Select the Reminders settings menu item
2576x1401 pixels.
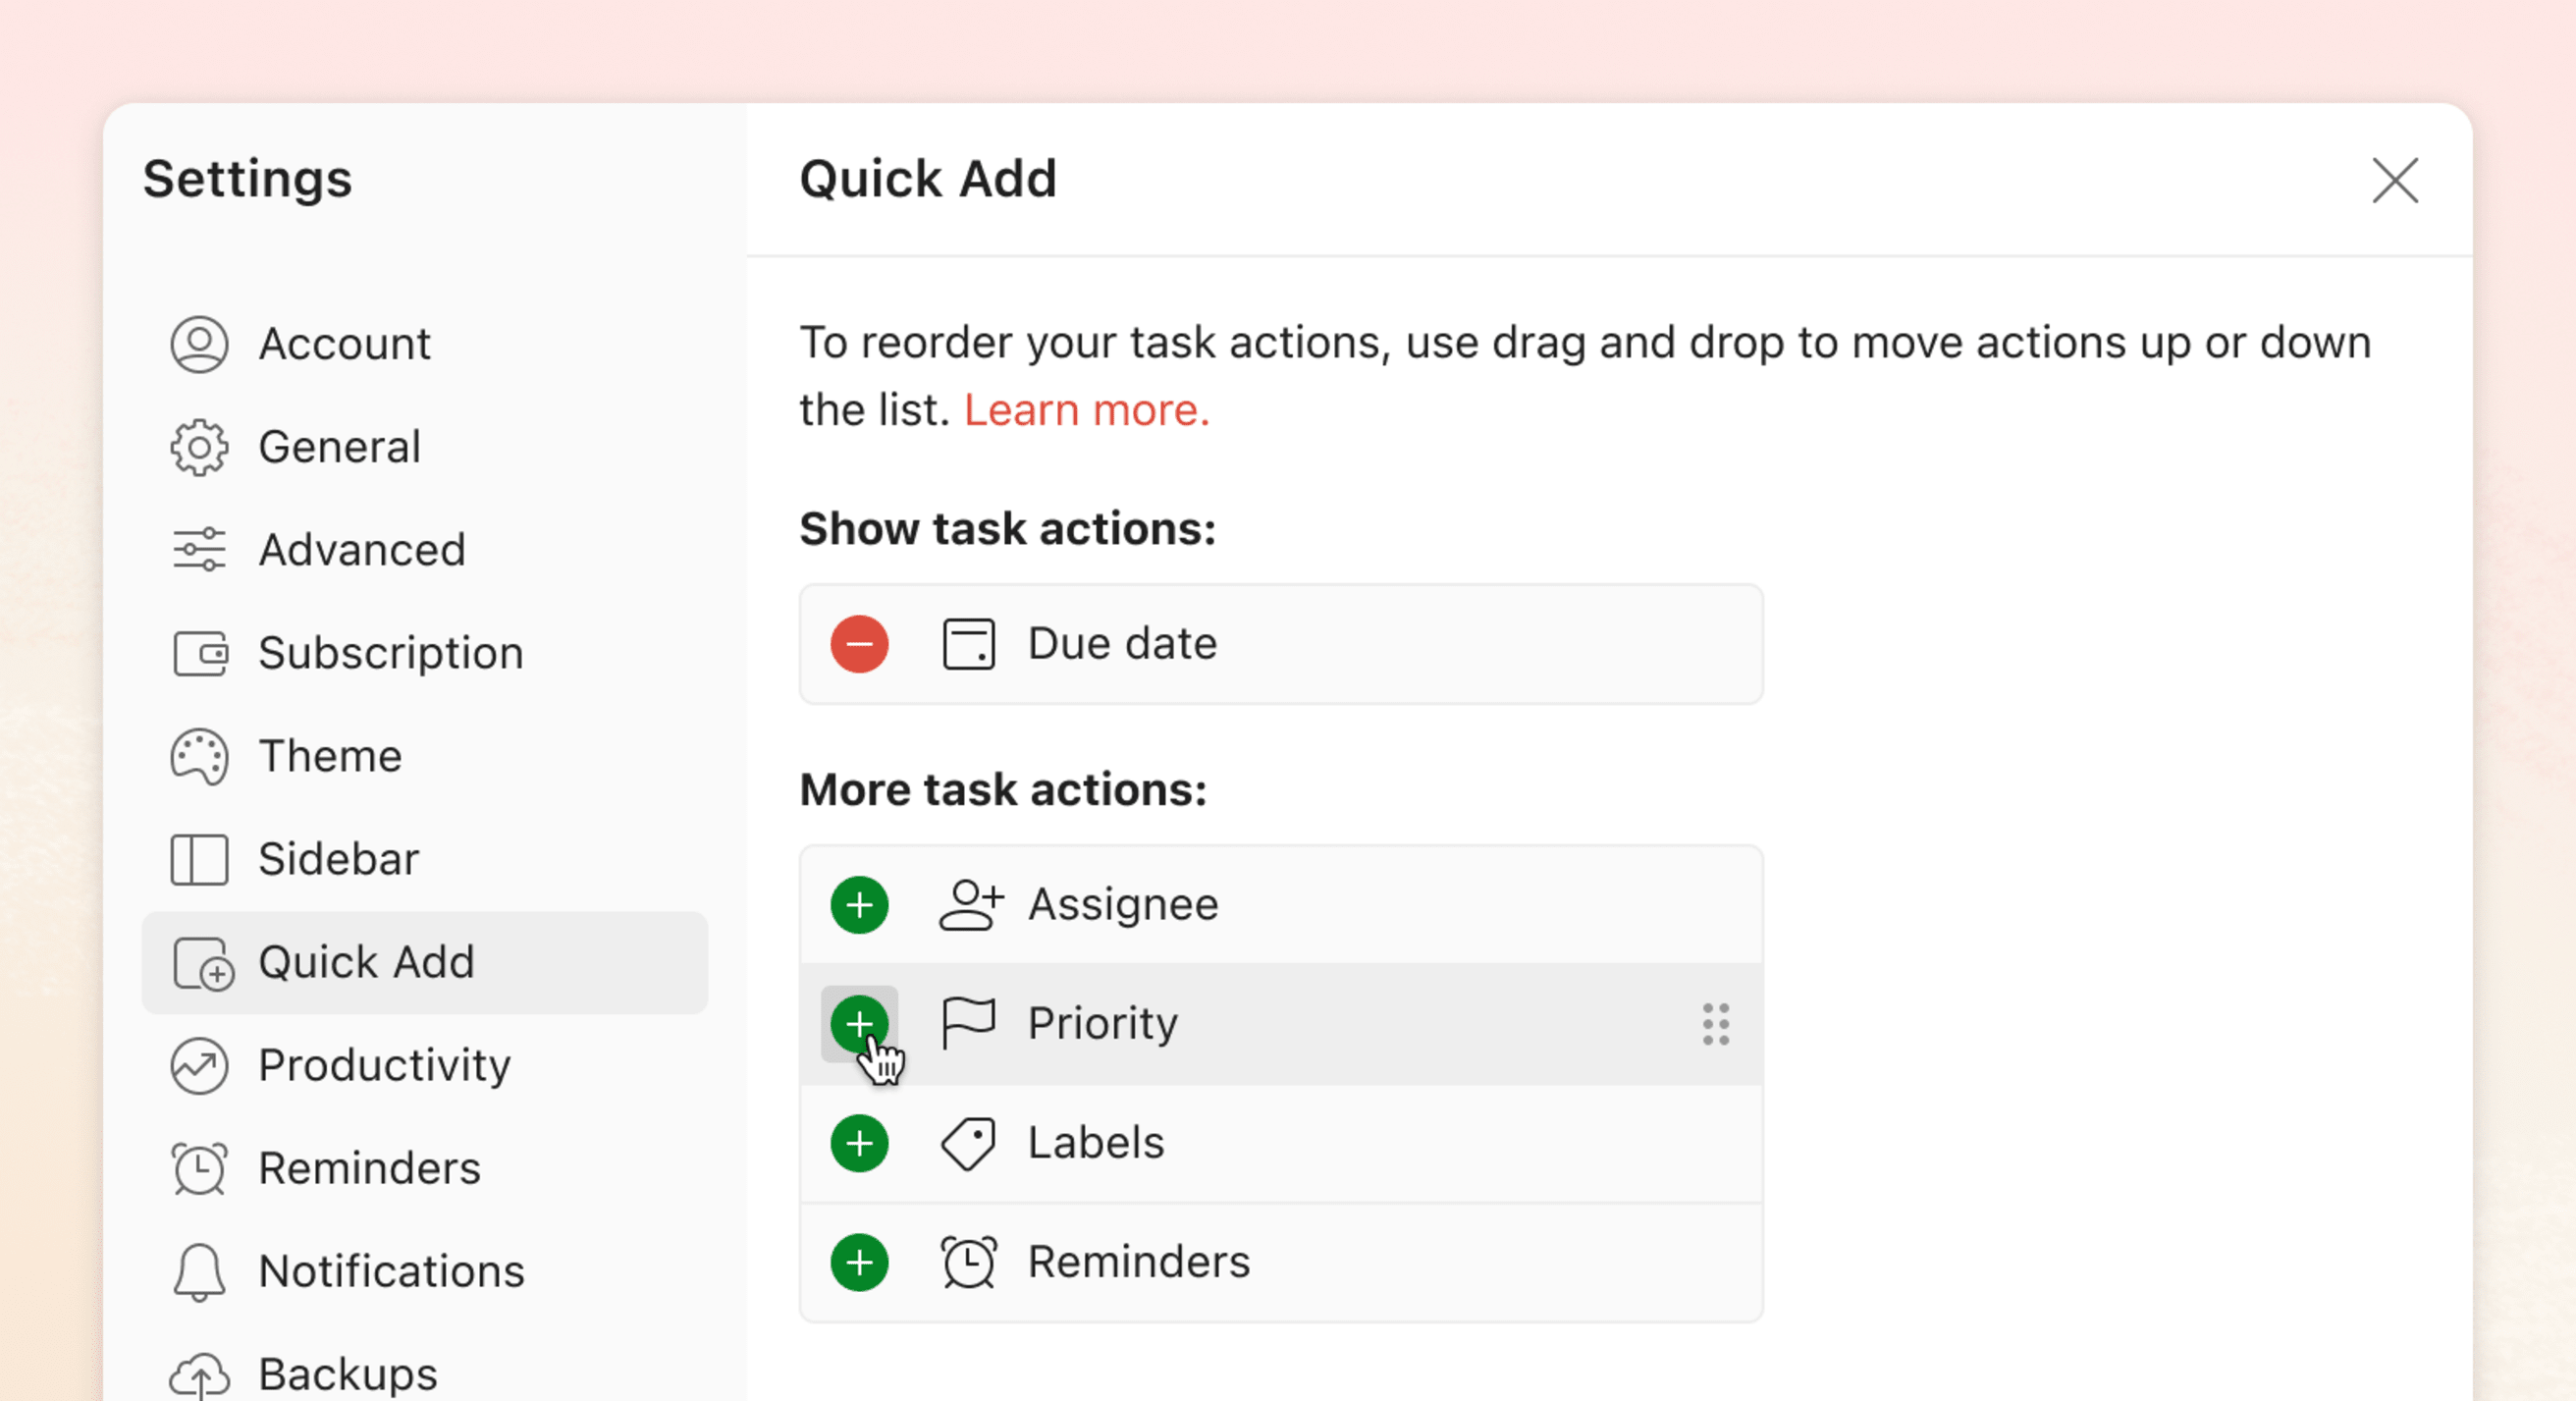pyautogui.click(x=369, y=1166)
